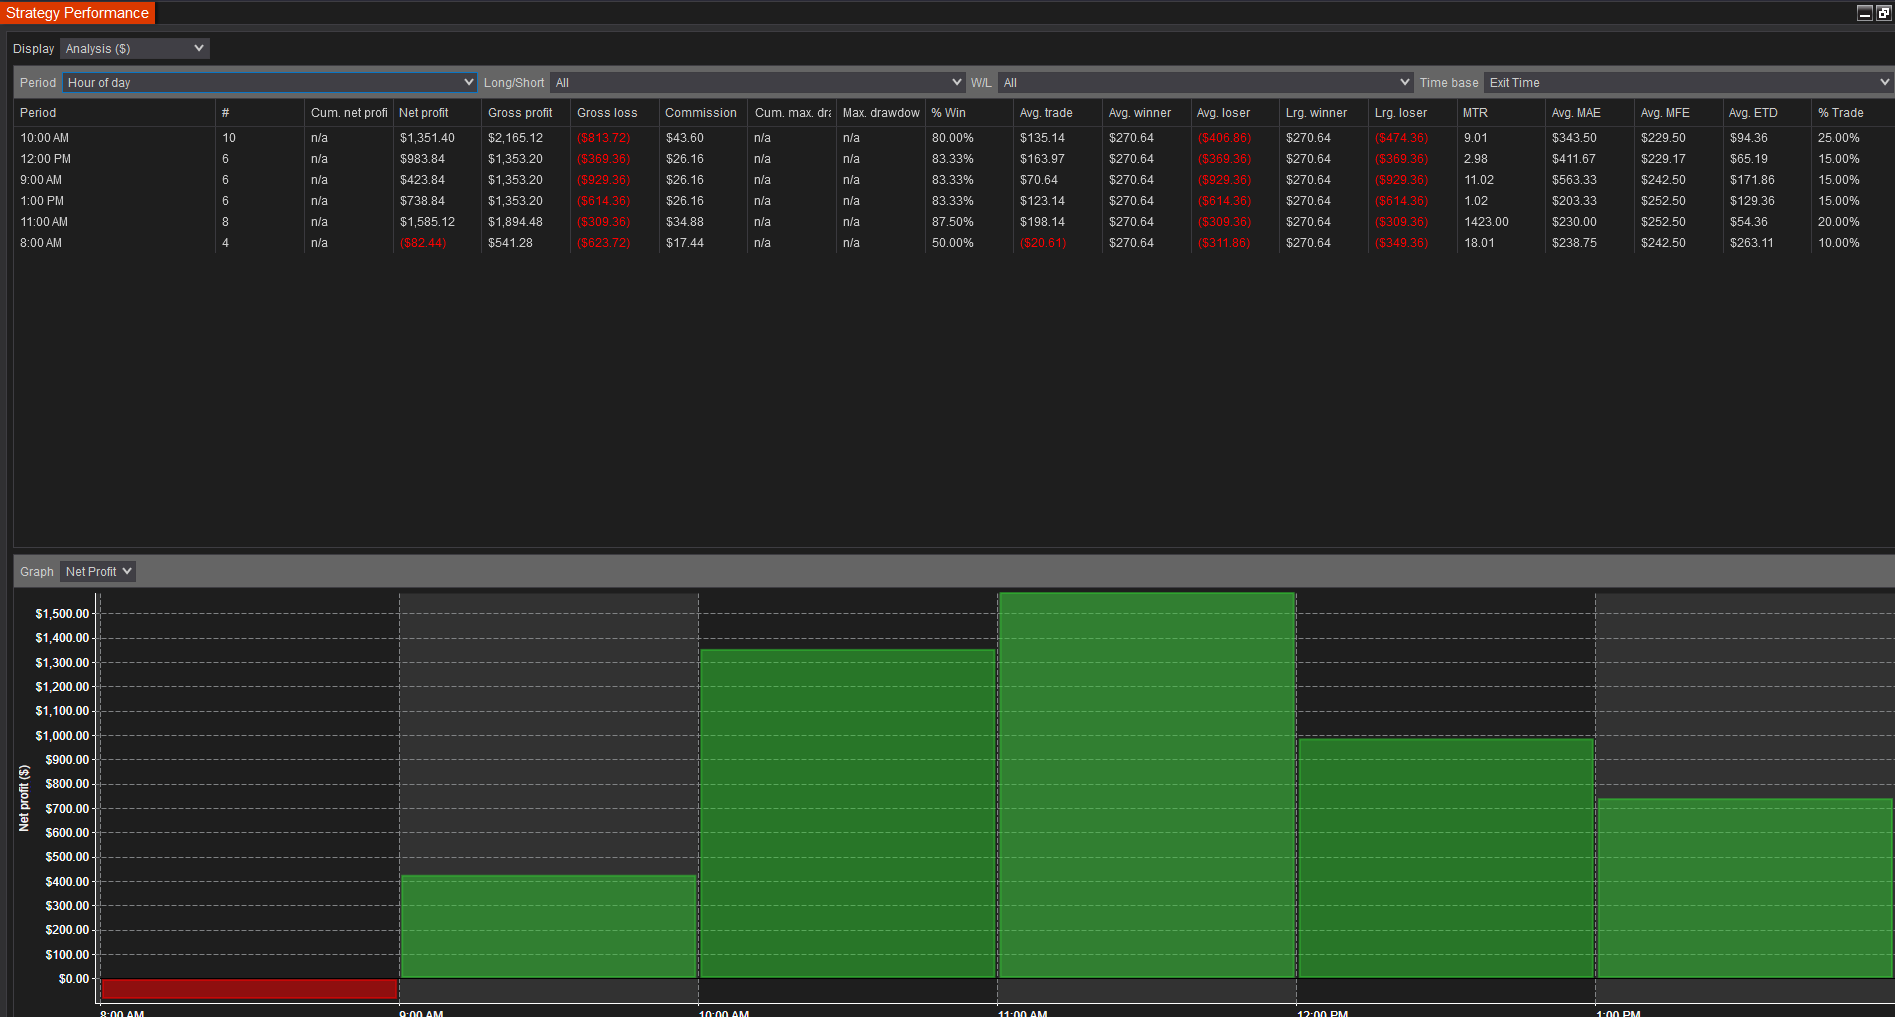Restore the Strategy Performance window
This screenshot has width=1895, height=1017.
click(x=1884, y=13)
